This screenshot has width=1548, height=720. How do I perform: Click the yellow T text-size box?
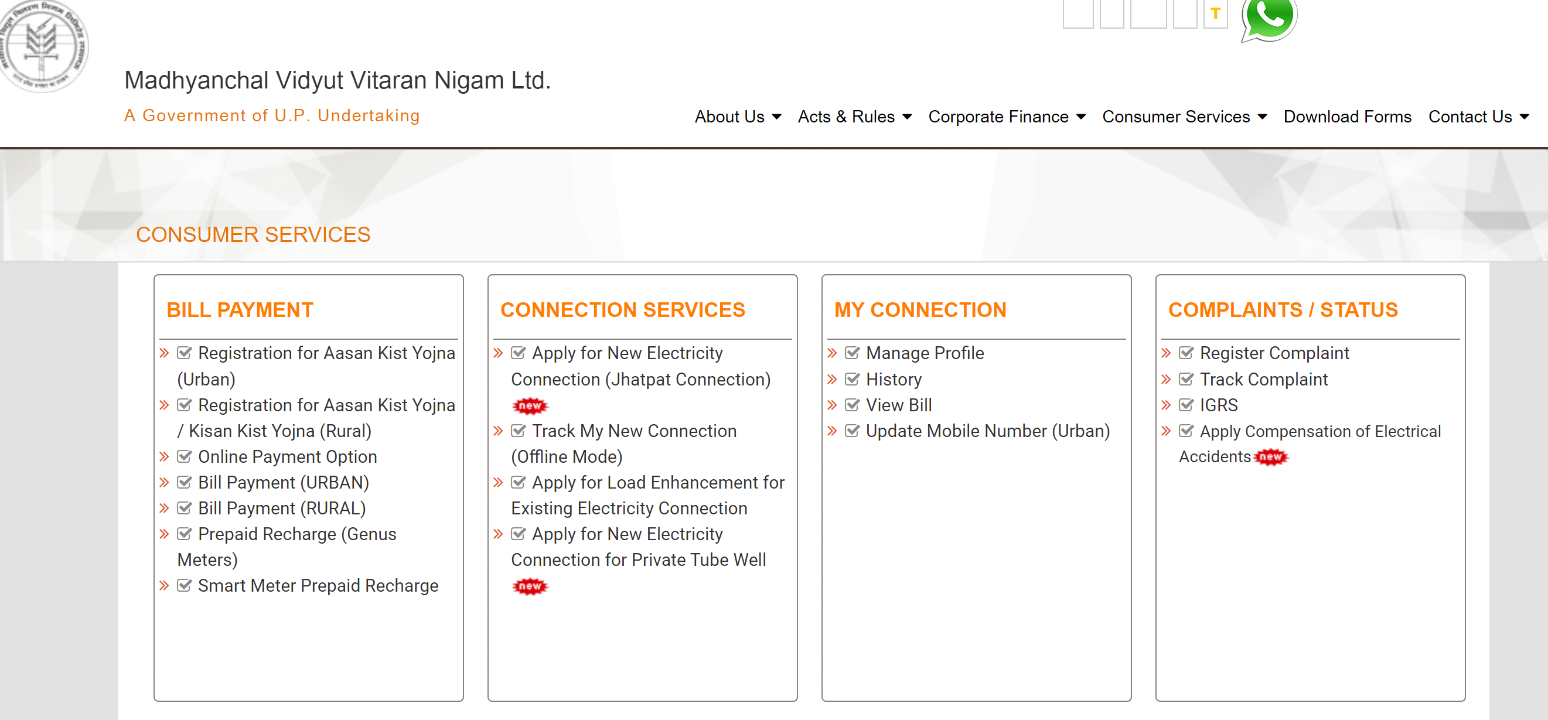click(1215, 14)
